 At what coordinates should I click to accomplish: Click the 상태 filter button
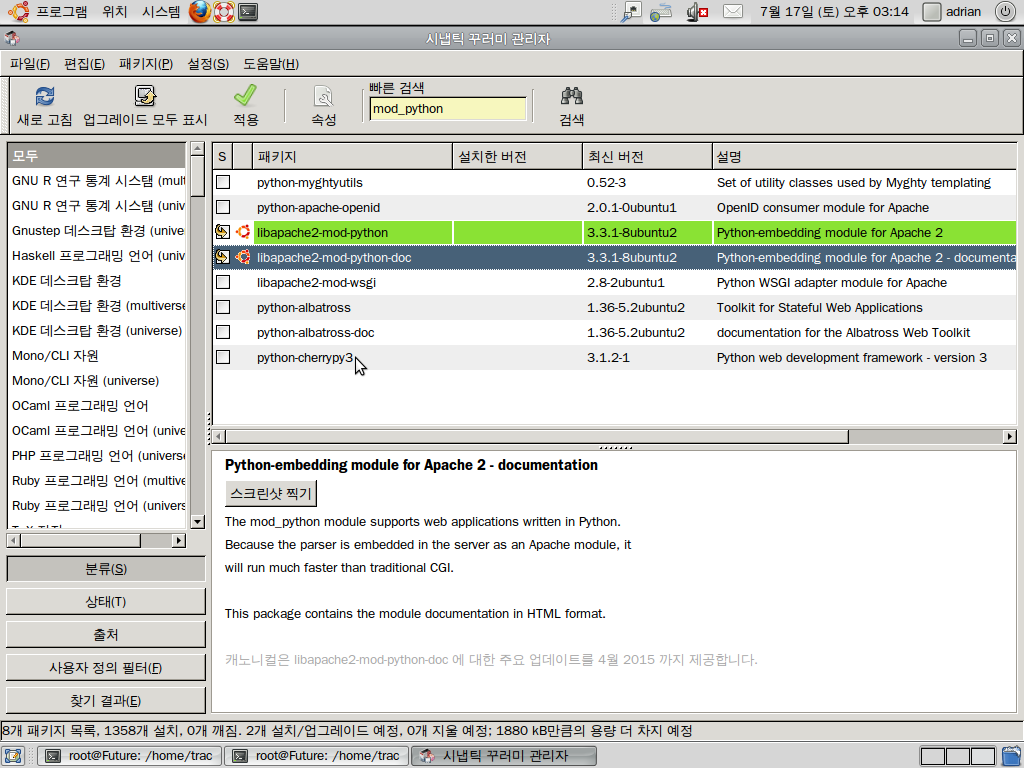106,601
